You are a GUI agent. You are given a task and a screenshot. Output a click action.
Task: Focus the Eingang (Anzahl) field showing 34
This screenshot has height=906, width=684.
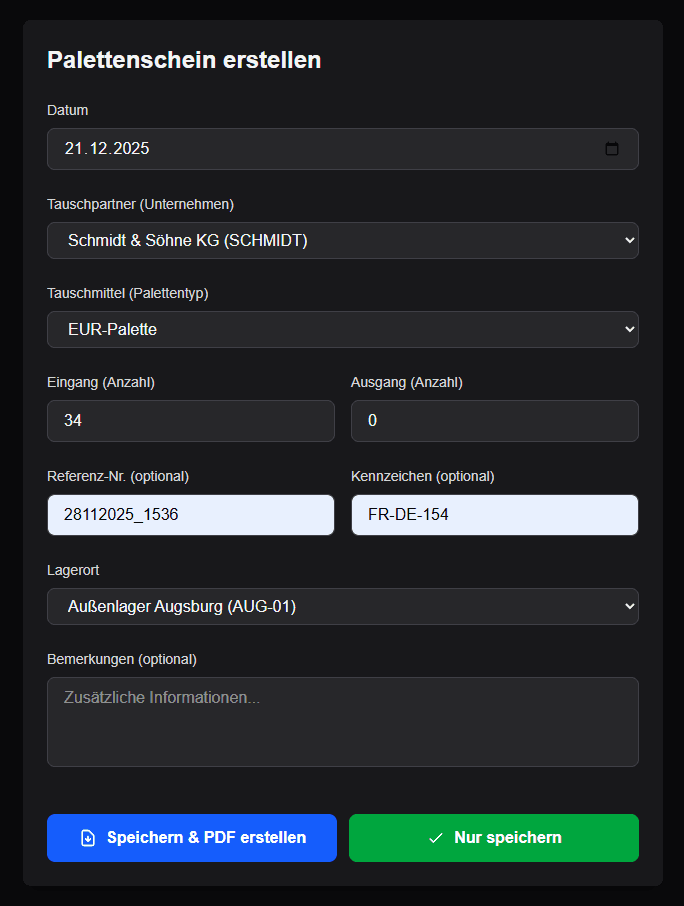coord(190,421)
